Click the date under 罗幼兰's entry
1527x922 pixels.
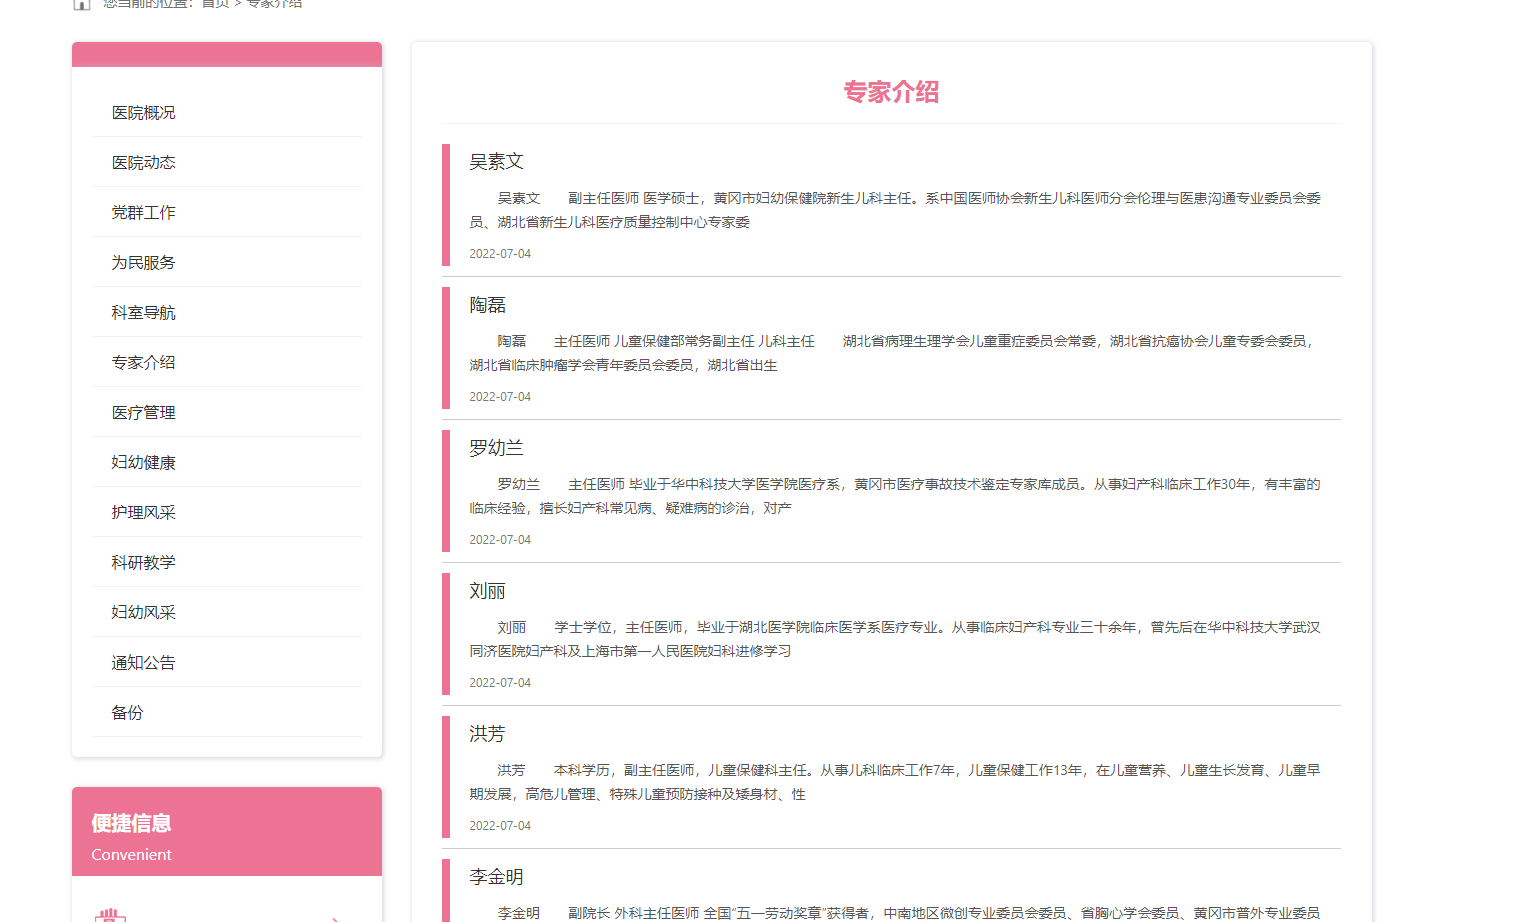[x=500, y=540]
